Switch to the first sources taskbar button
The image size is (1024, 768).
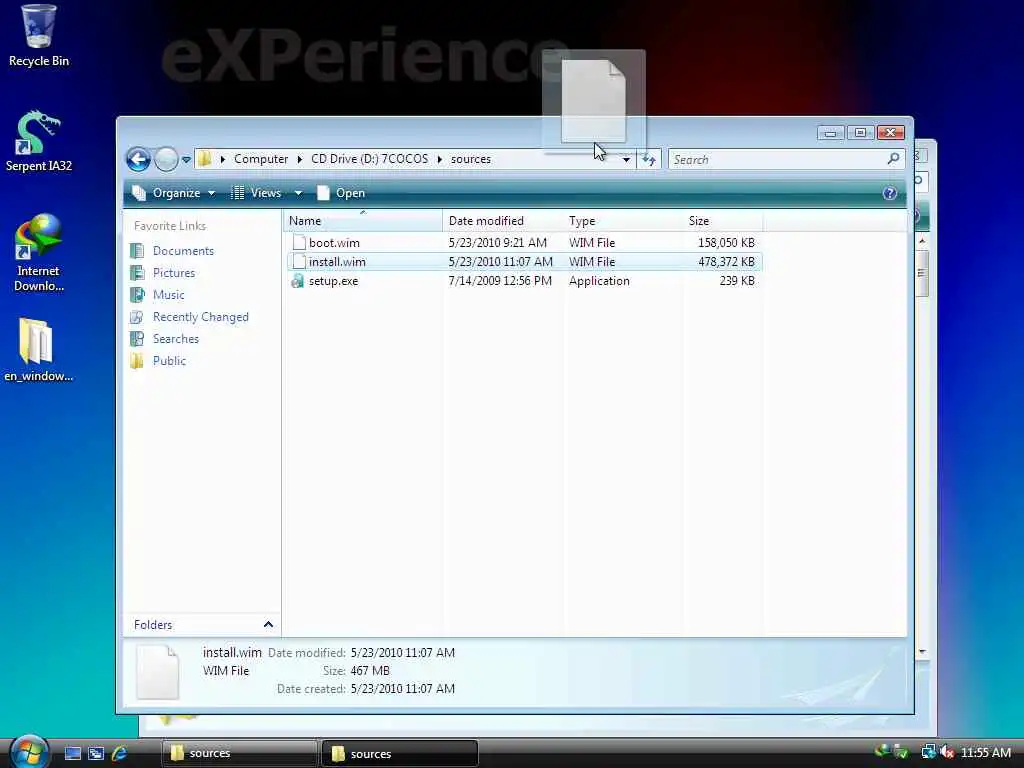(239, 754)
